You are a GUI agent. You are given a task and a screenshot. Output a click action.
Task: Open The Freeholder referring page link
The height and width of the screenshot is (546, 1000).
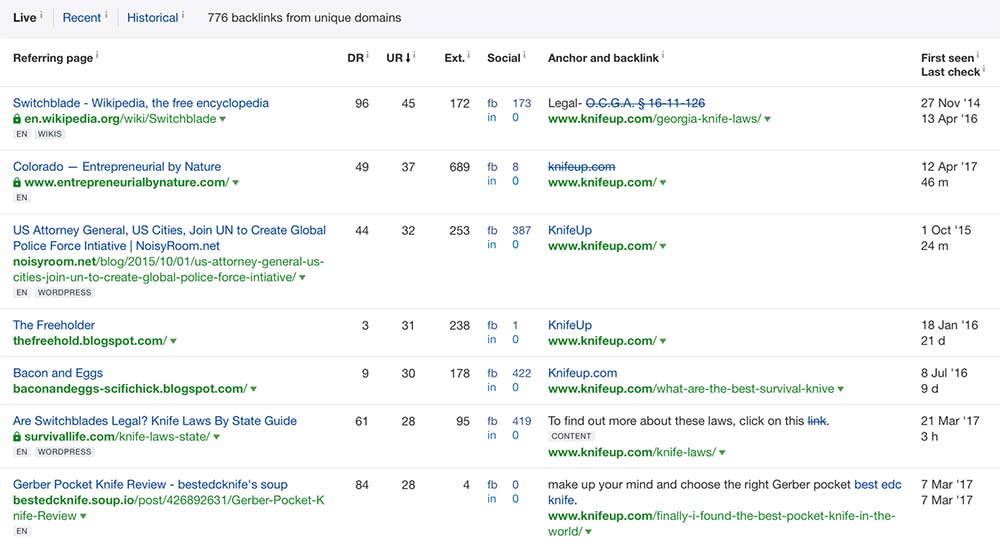[x=54, y=325]
